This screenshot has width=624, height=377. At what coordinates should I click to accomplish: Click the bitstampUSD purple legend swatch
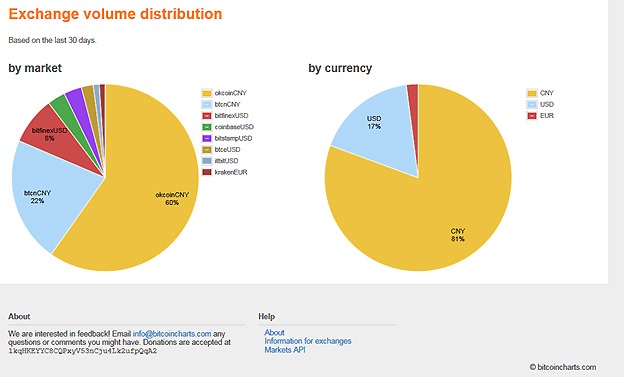pyautogui.click(x=207, y=139)
